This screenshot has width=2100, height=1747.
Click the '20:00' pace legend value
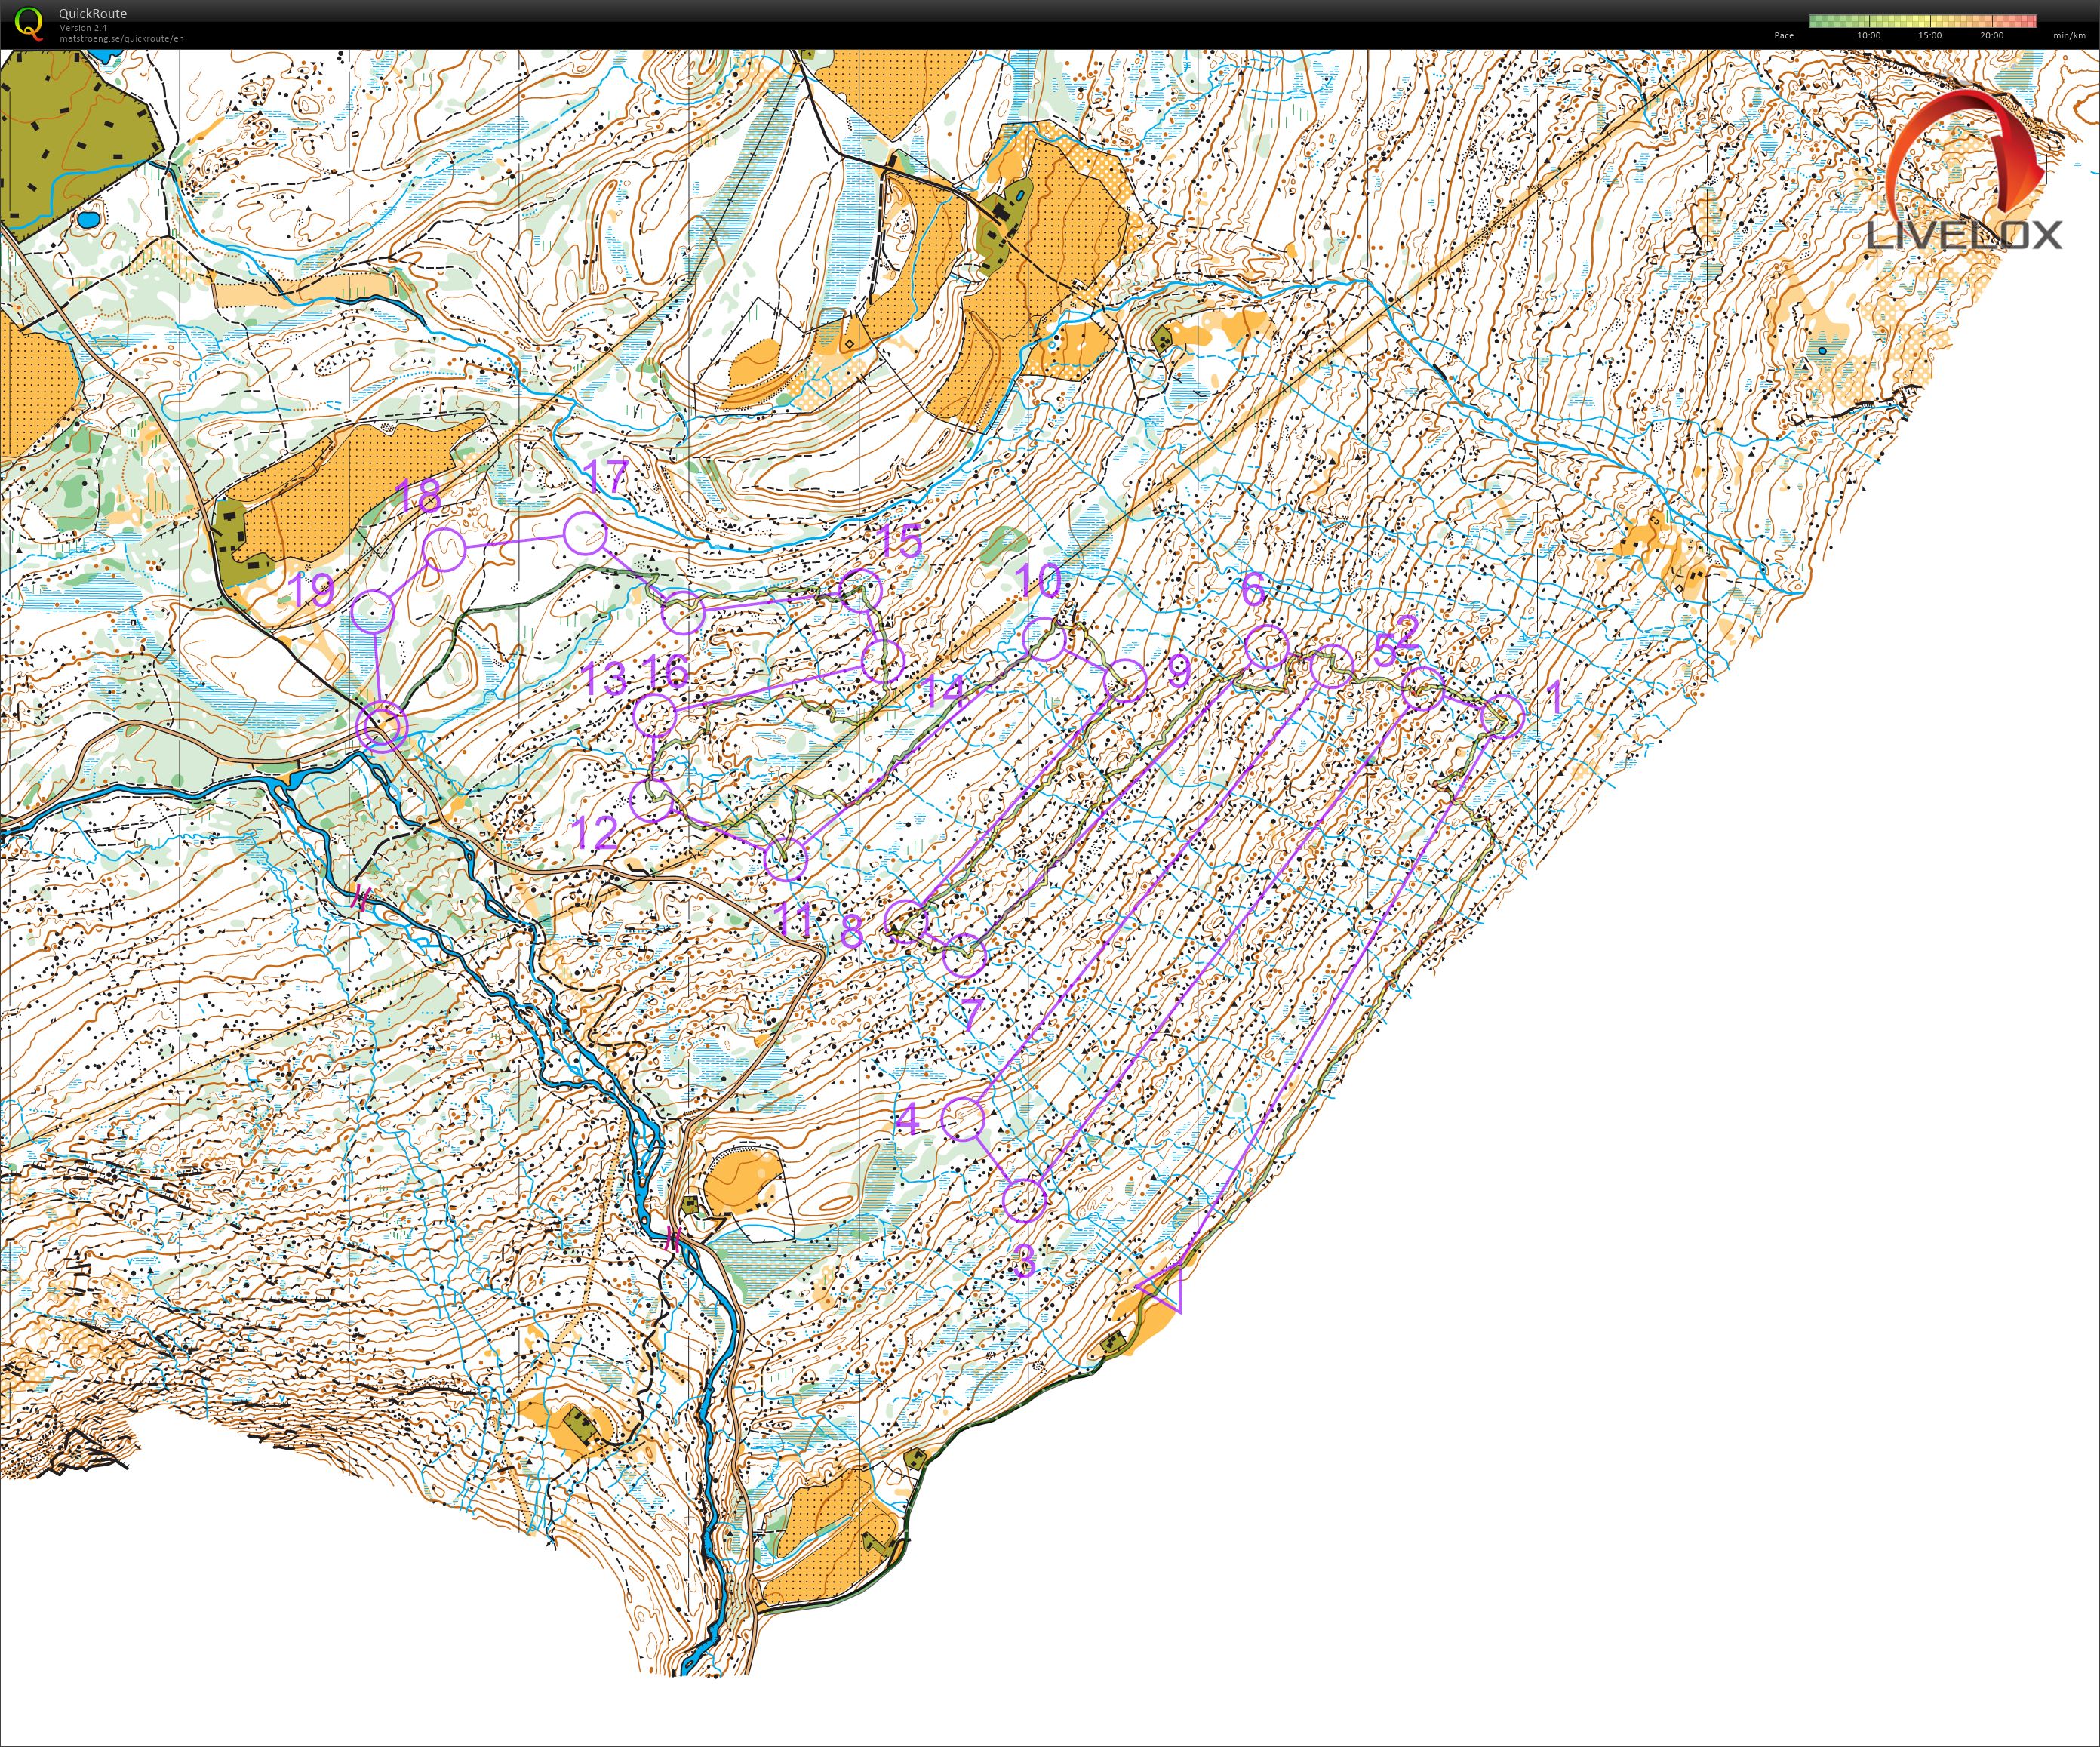coord(1991,35)
